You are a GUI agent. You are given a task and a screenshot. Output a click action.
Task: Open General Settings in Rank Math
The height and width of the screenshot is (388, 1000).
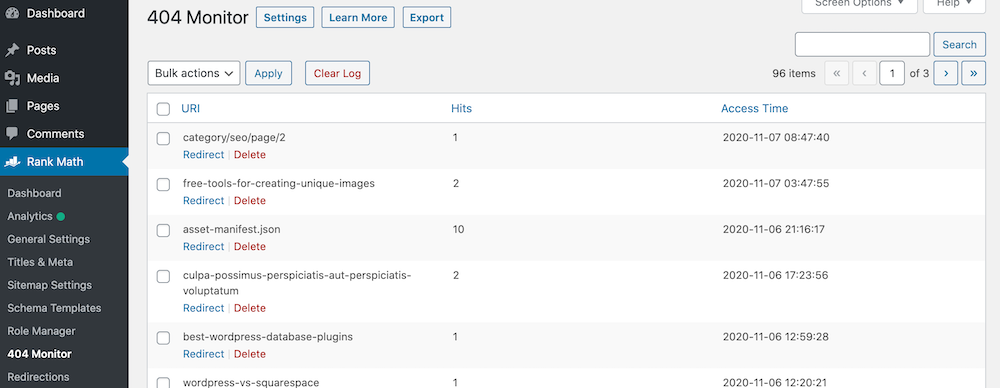48,239
